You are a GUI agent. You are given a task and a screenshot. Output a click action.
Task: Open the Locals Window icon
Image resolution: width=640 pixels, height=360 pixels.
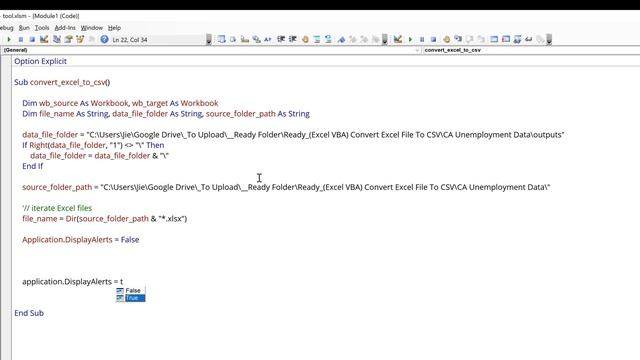(x=494, y=40)
